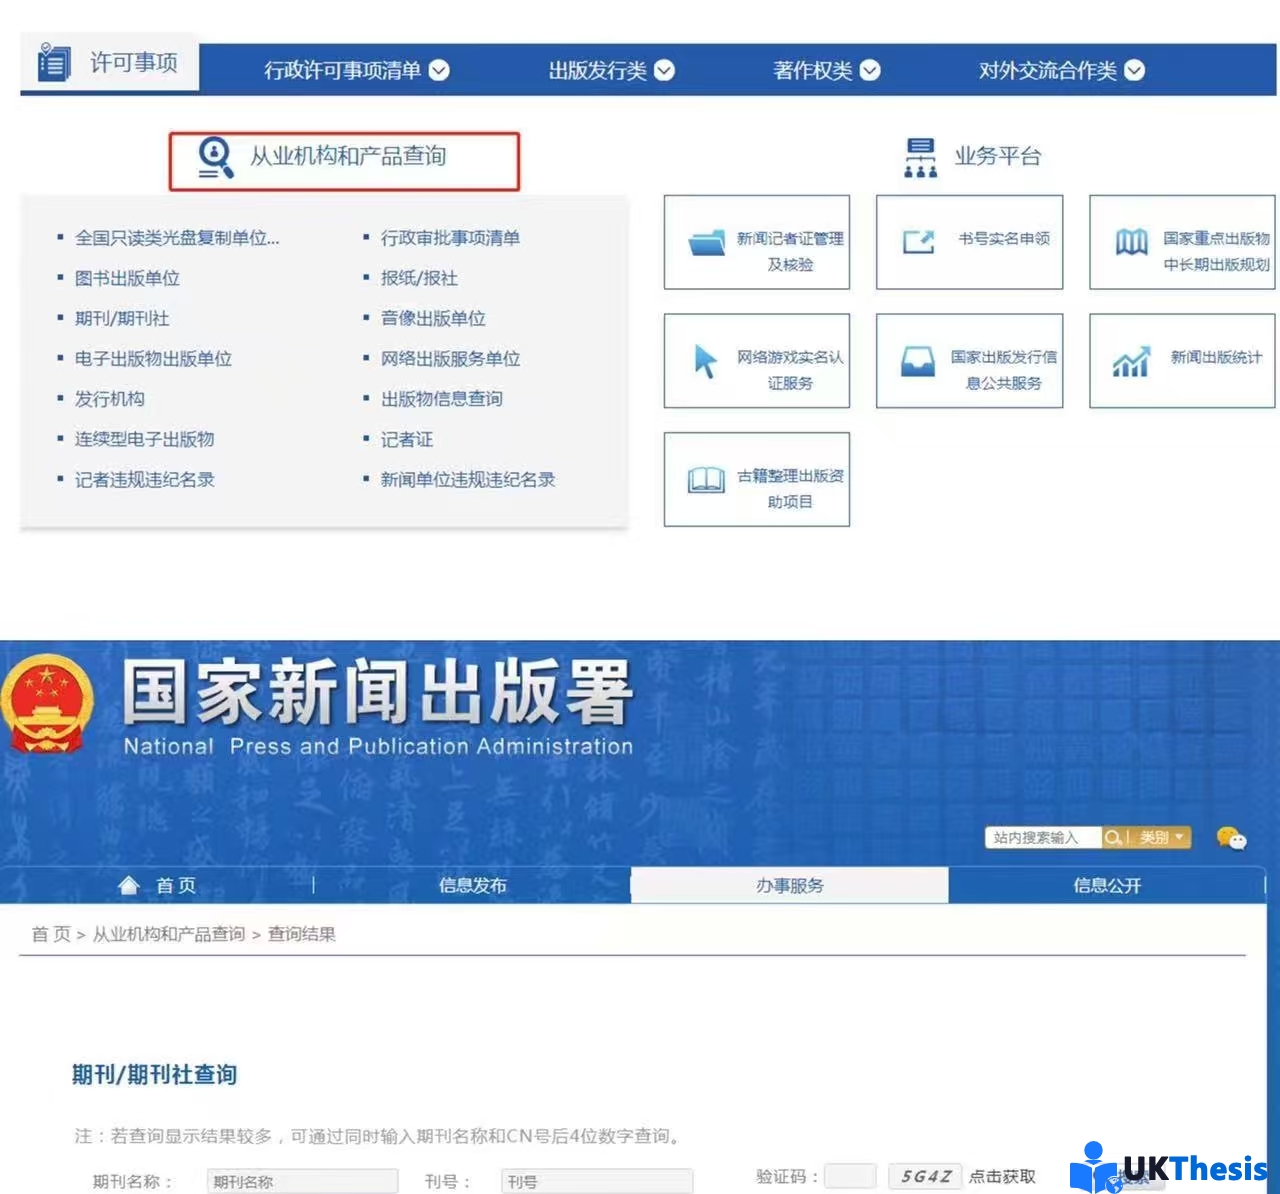Select the 网络游戏实名认证服务 cursor icon

point(705,360)
